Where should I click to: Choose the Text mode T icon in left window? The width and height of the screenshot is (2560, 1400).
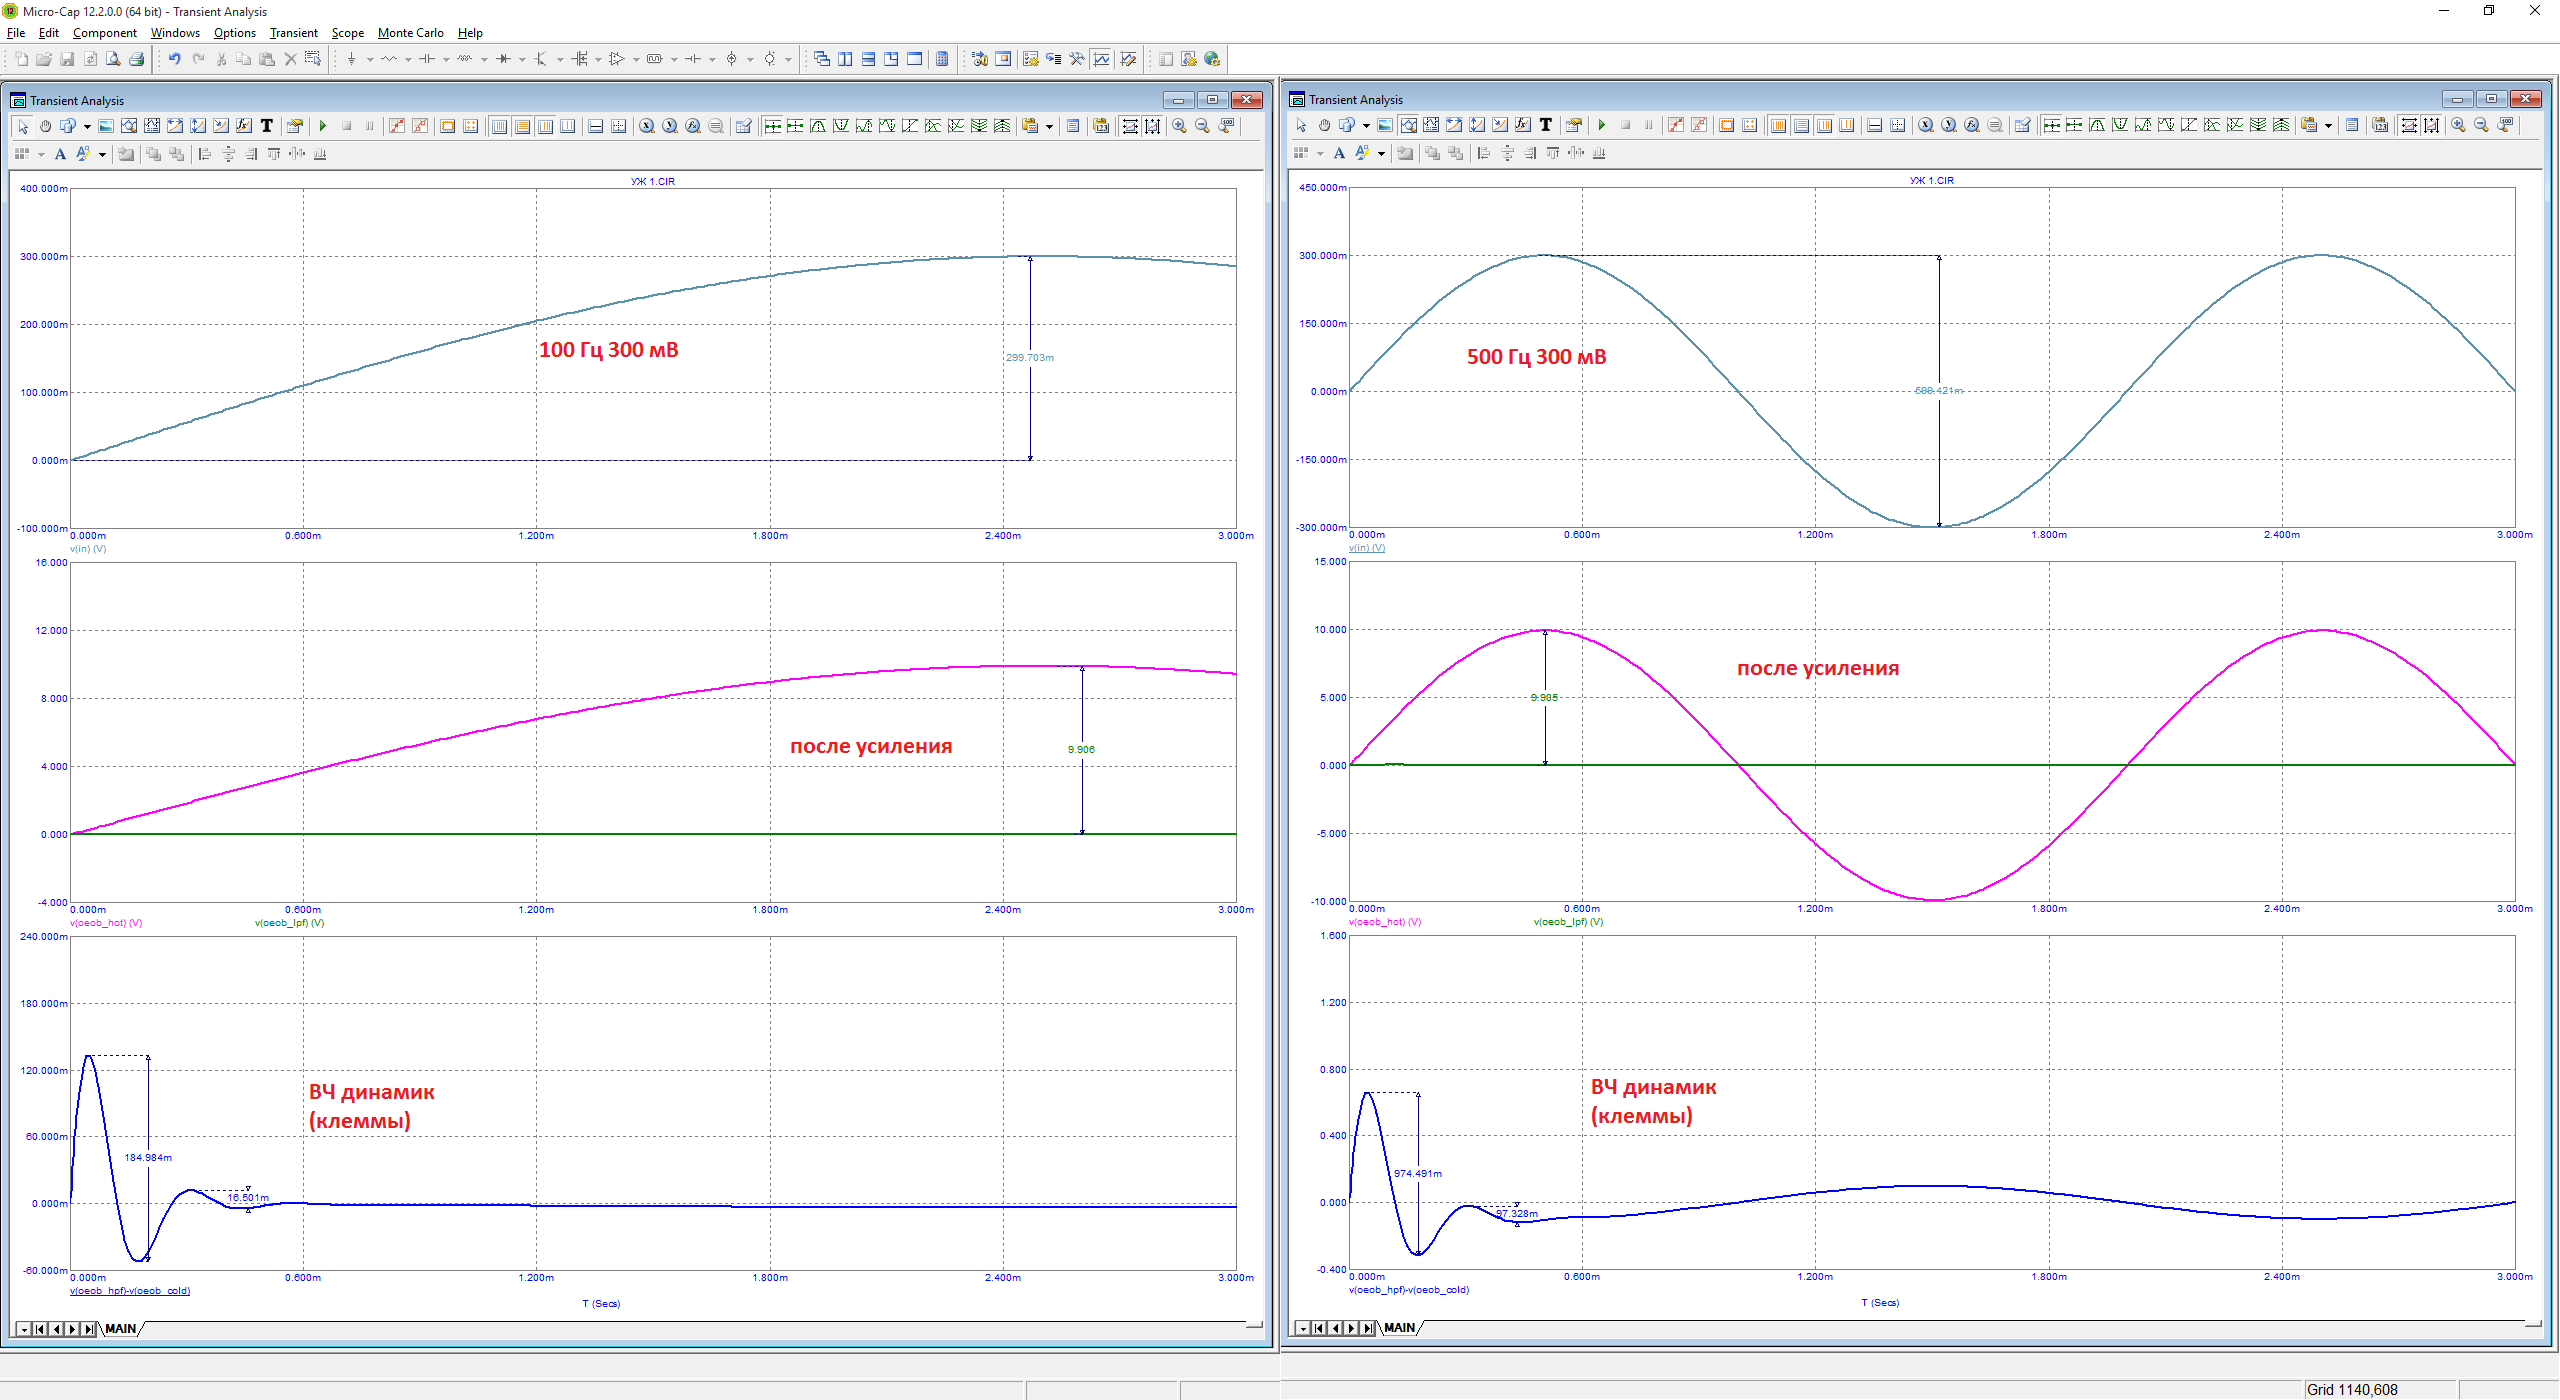pos(267,126)
